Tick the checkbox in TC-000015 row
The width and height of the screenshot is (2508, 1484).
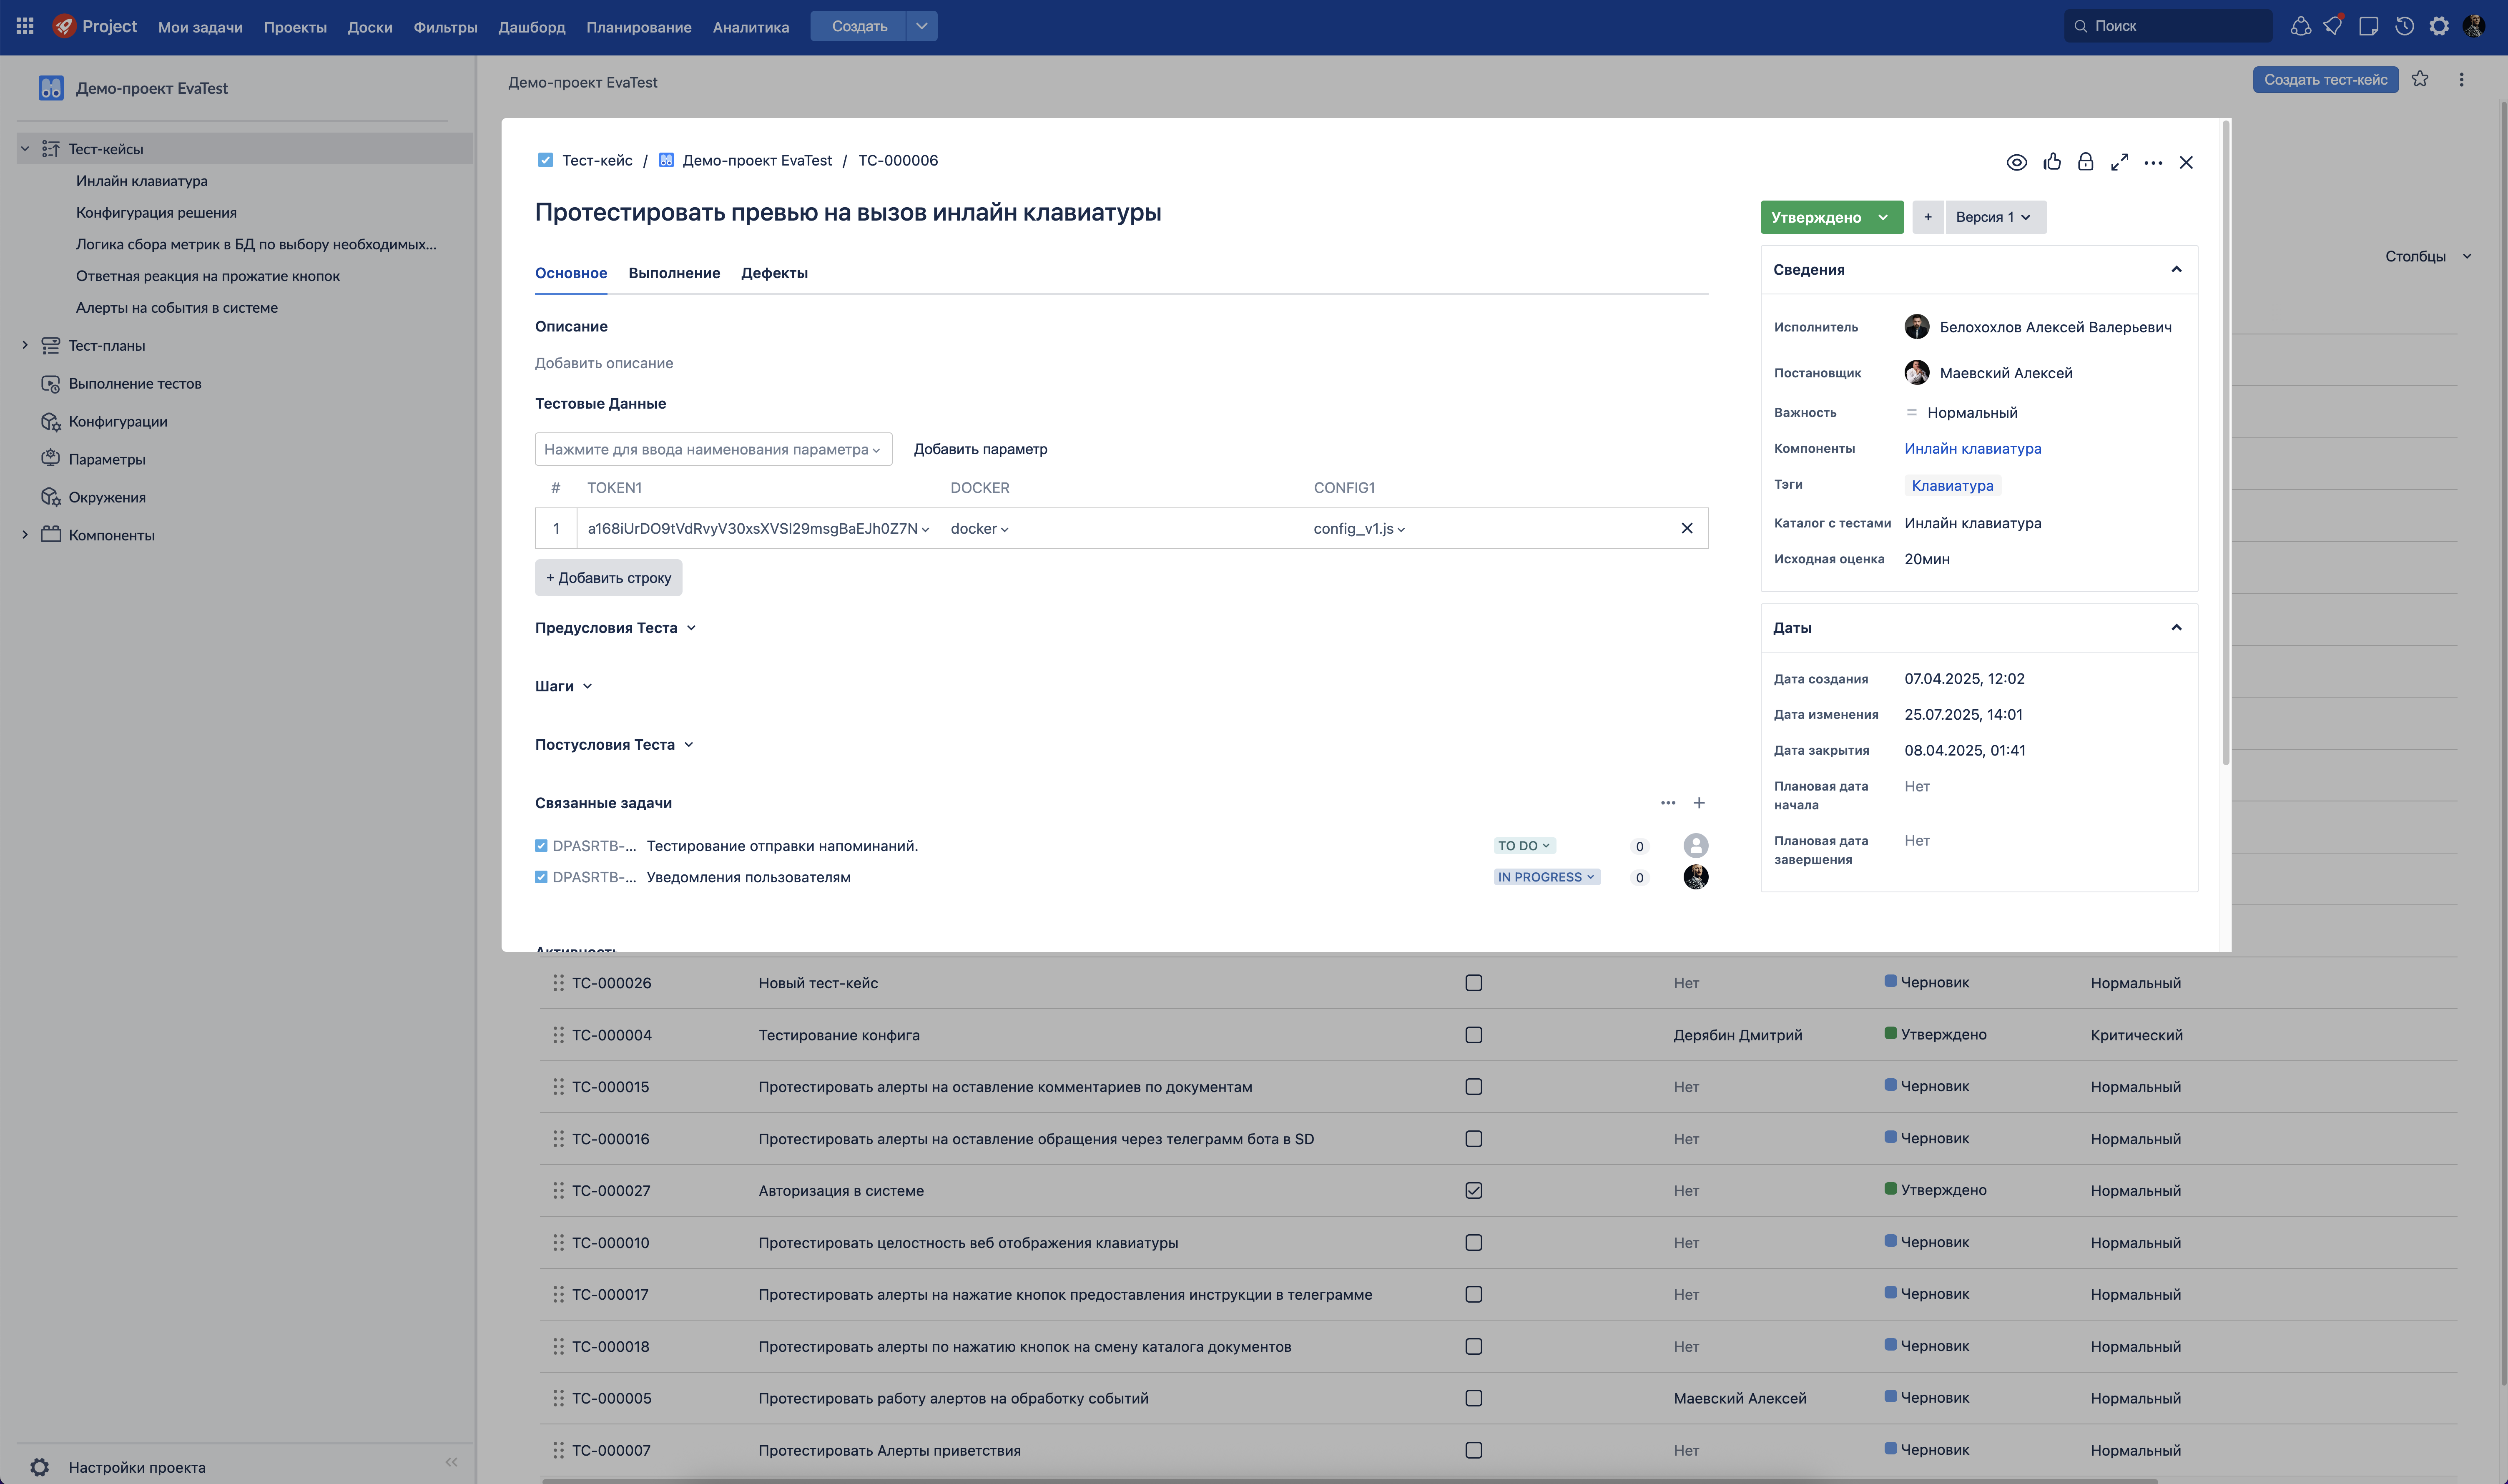pyautogui.click(x=1473, y=1087)
